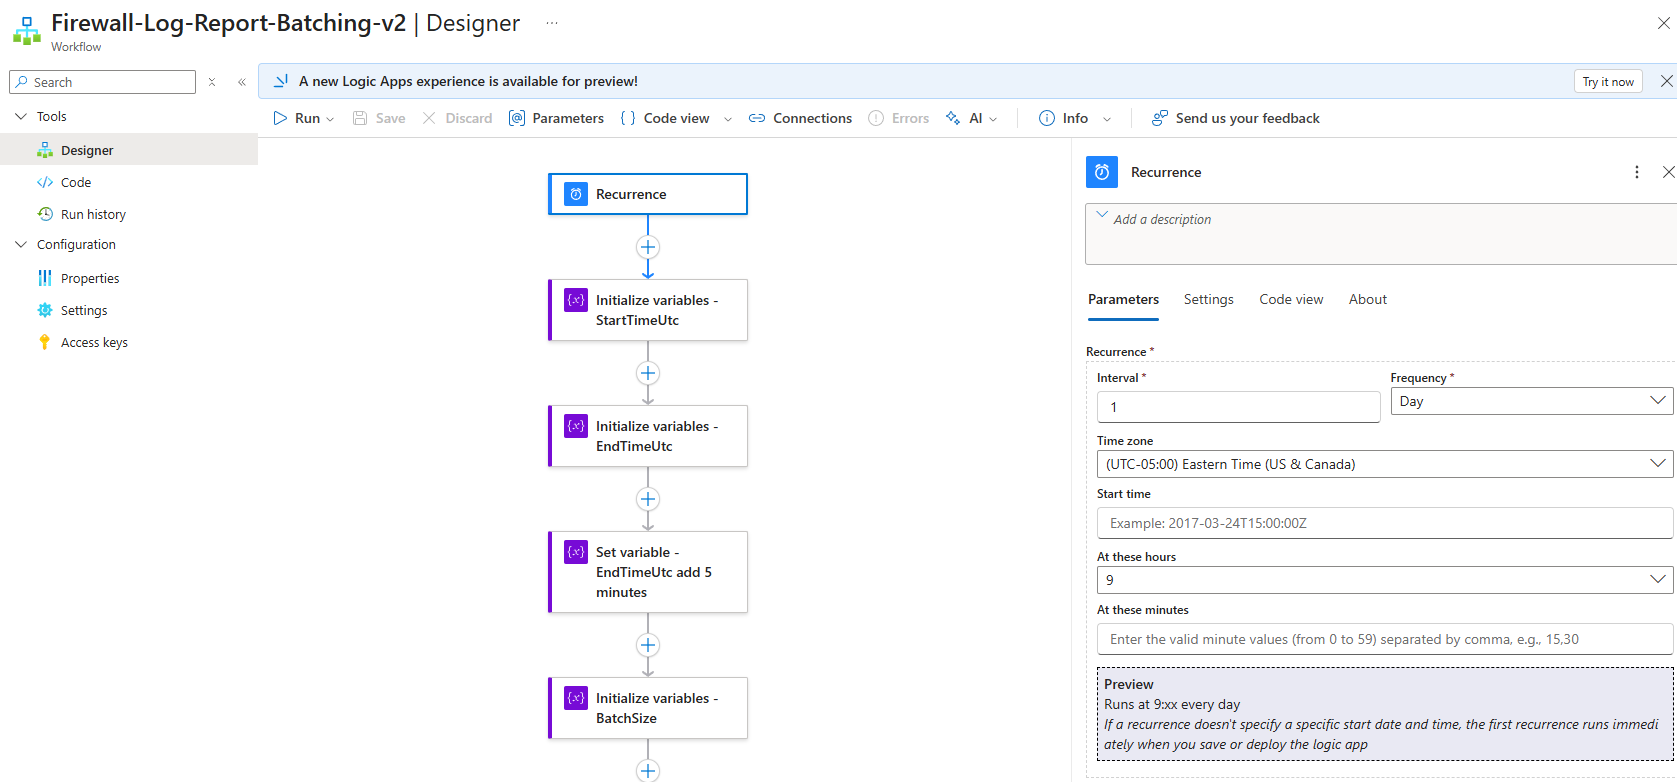
Task: Open the At these hours dropdown
Action: 1384,580
